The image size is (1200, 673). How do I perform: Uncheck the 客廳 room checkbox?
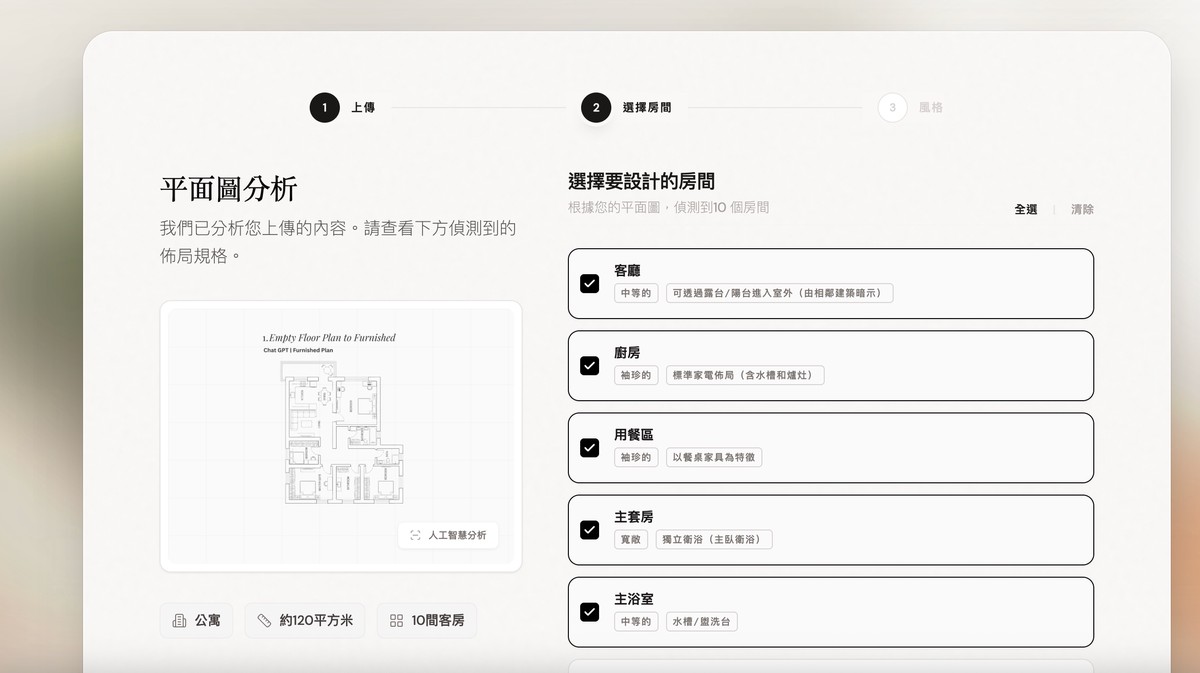click(590, 283)
